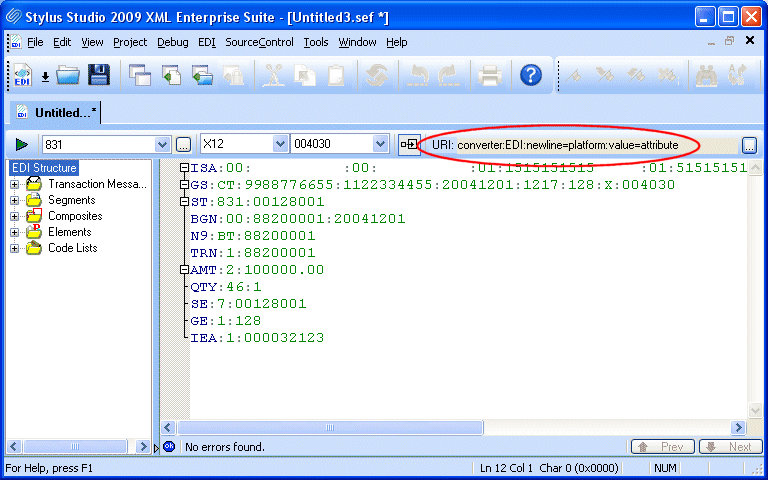Collapse the GS segment line
Viewport: 768px width, 480px height.
point(184,185)
